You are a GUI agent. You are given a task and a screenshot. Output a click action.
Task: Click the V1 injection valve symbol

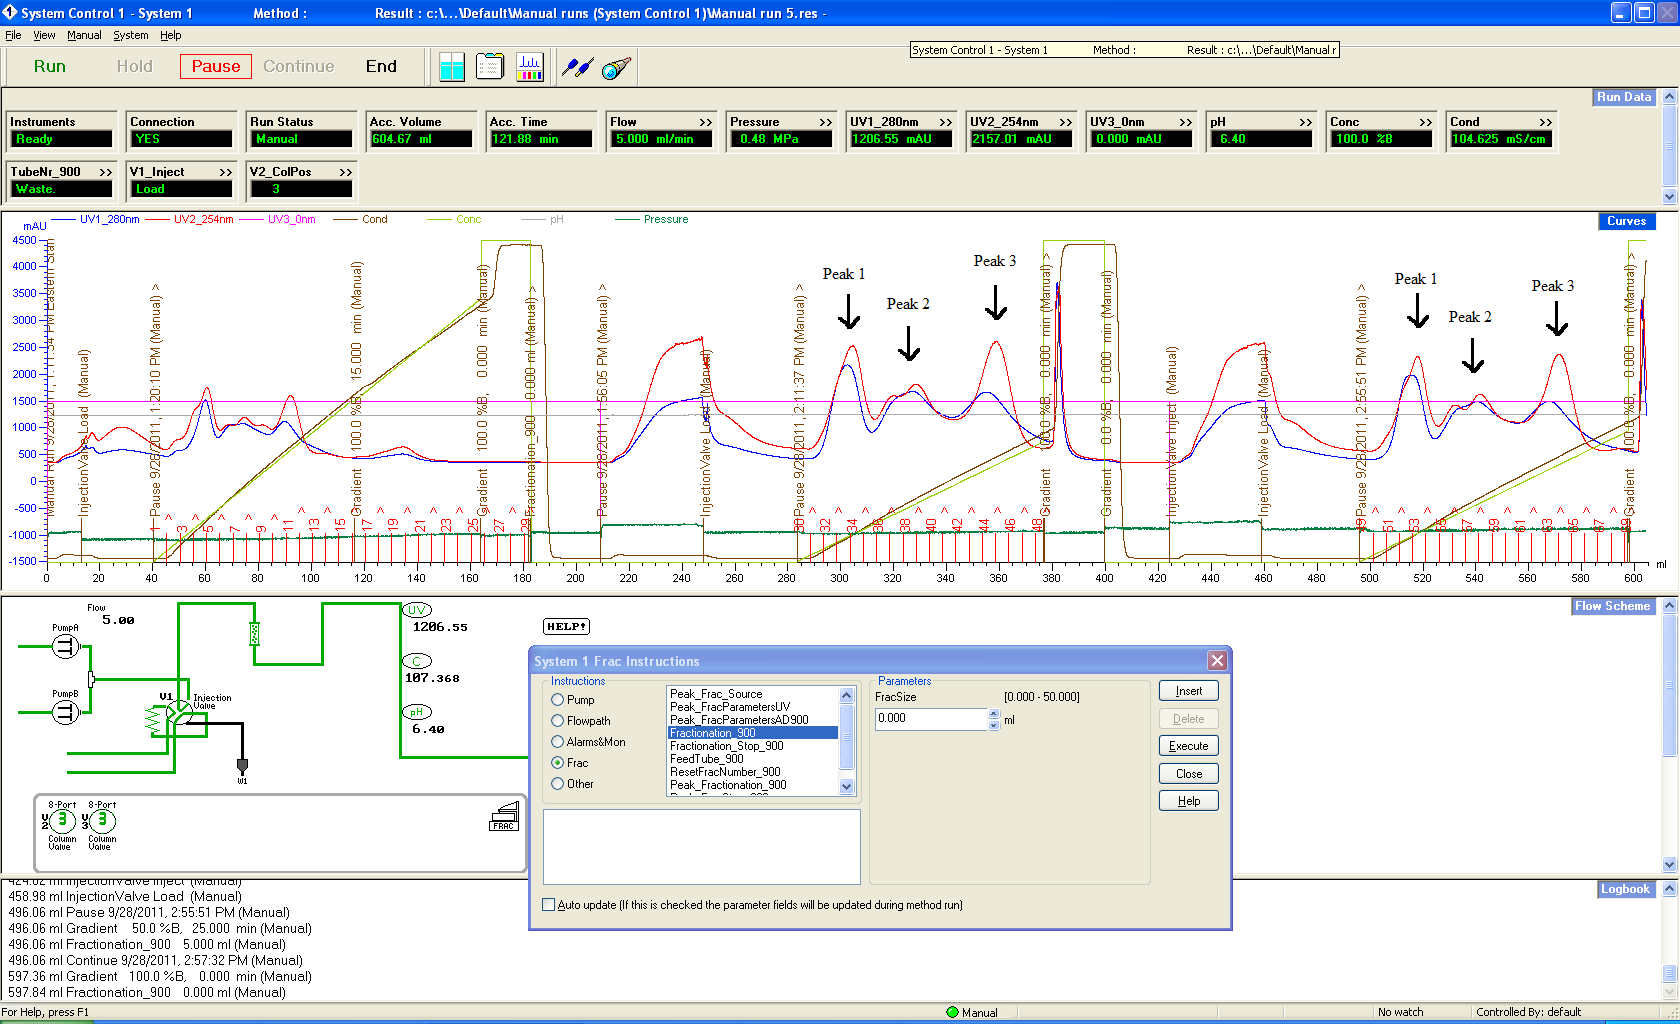(177, 713)
